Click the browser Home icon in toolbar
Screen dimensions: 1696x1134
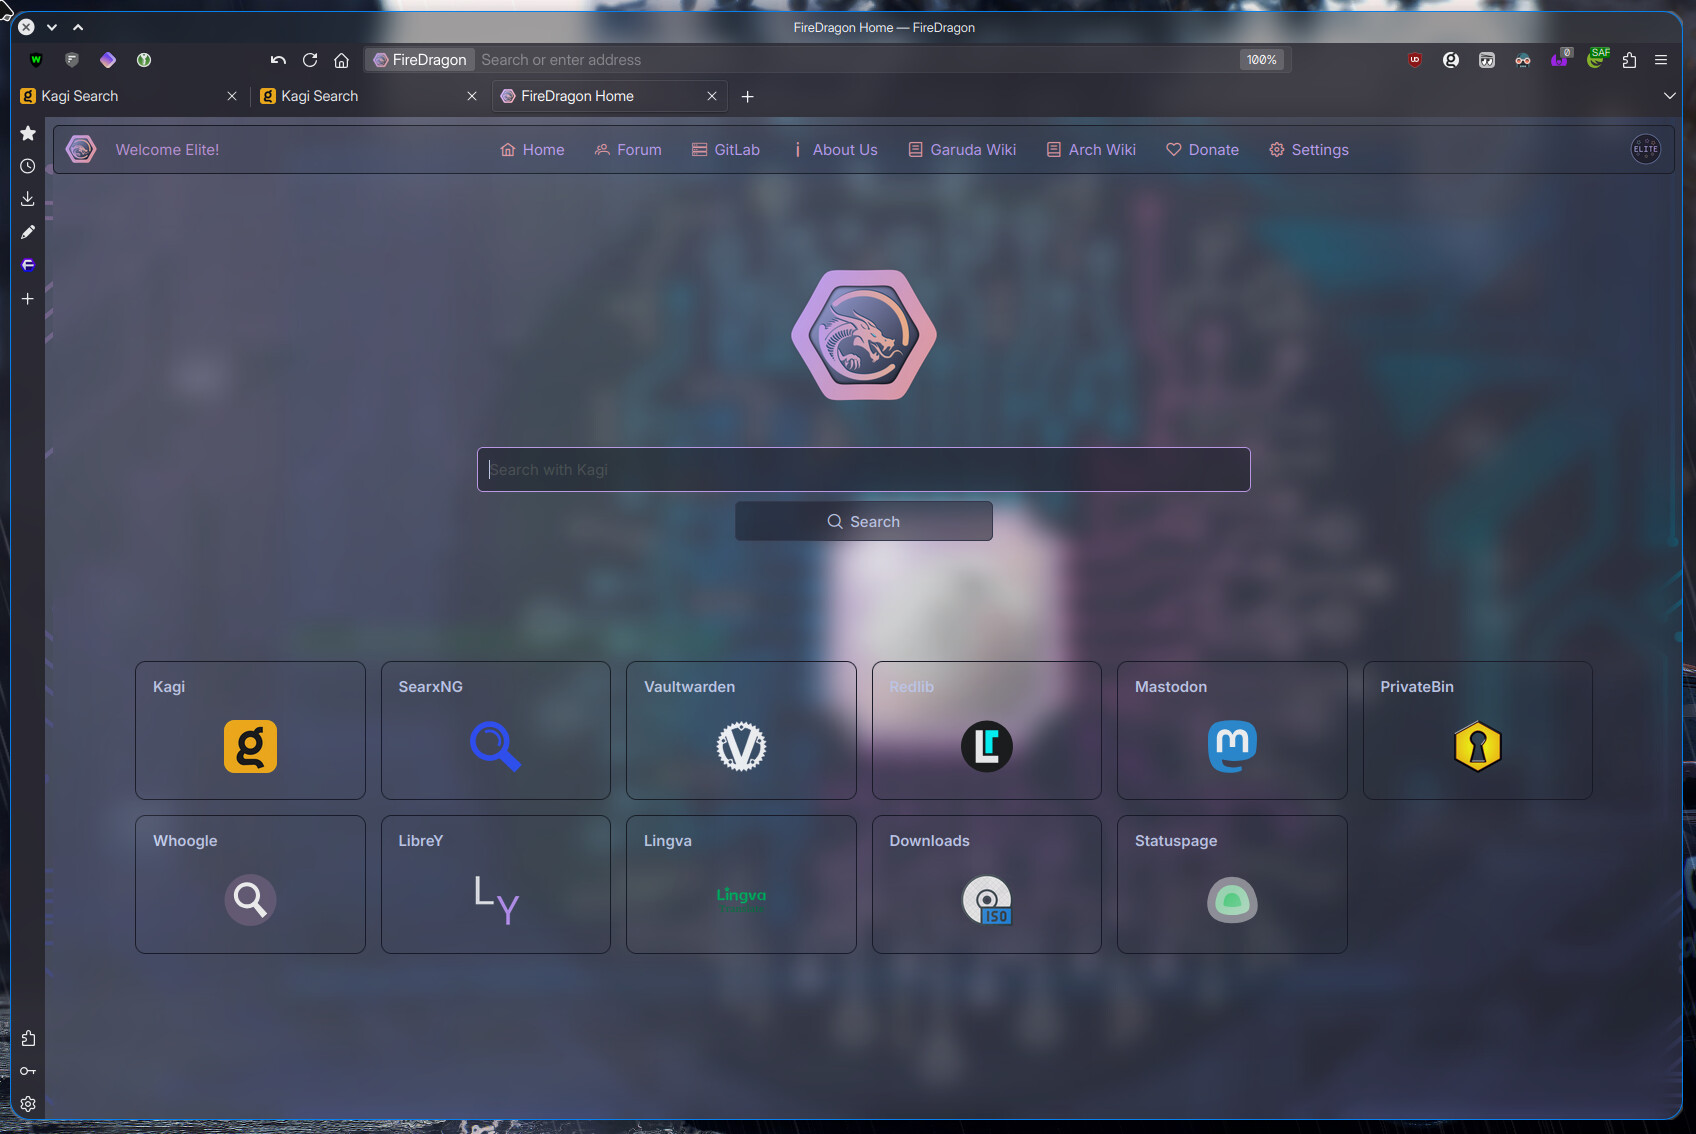point(341,60)
